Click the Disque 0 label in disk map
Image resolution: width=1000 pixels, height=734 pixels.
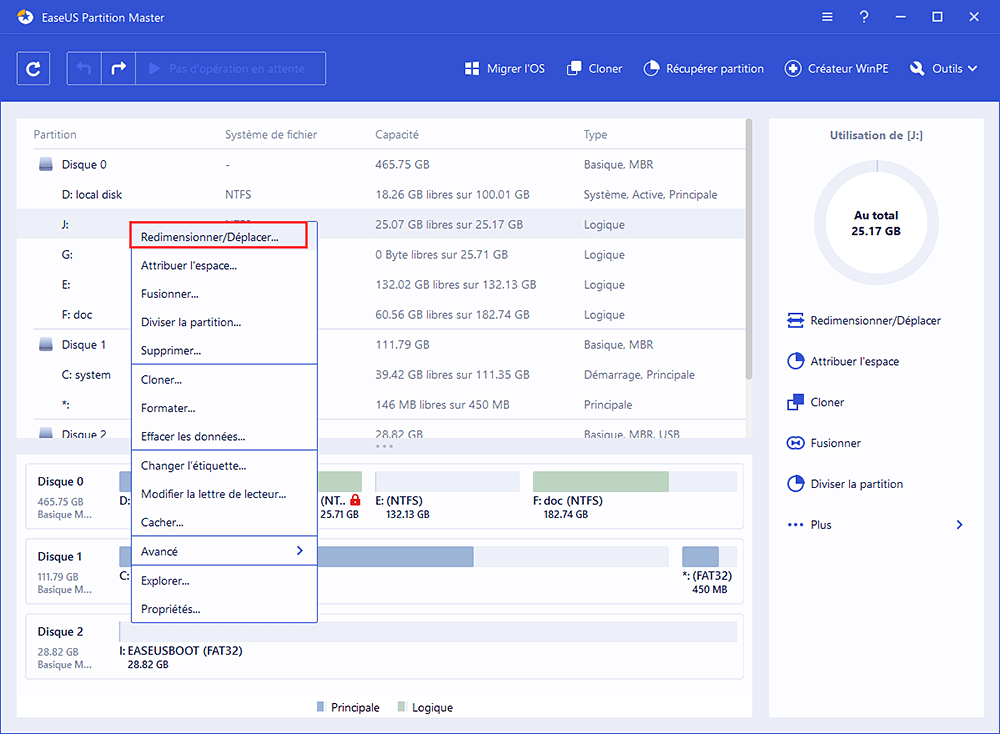pos(61,481)
